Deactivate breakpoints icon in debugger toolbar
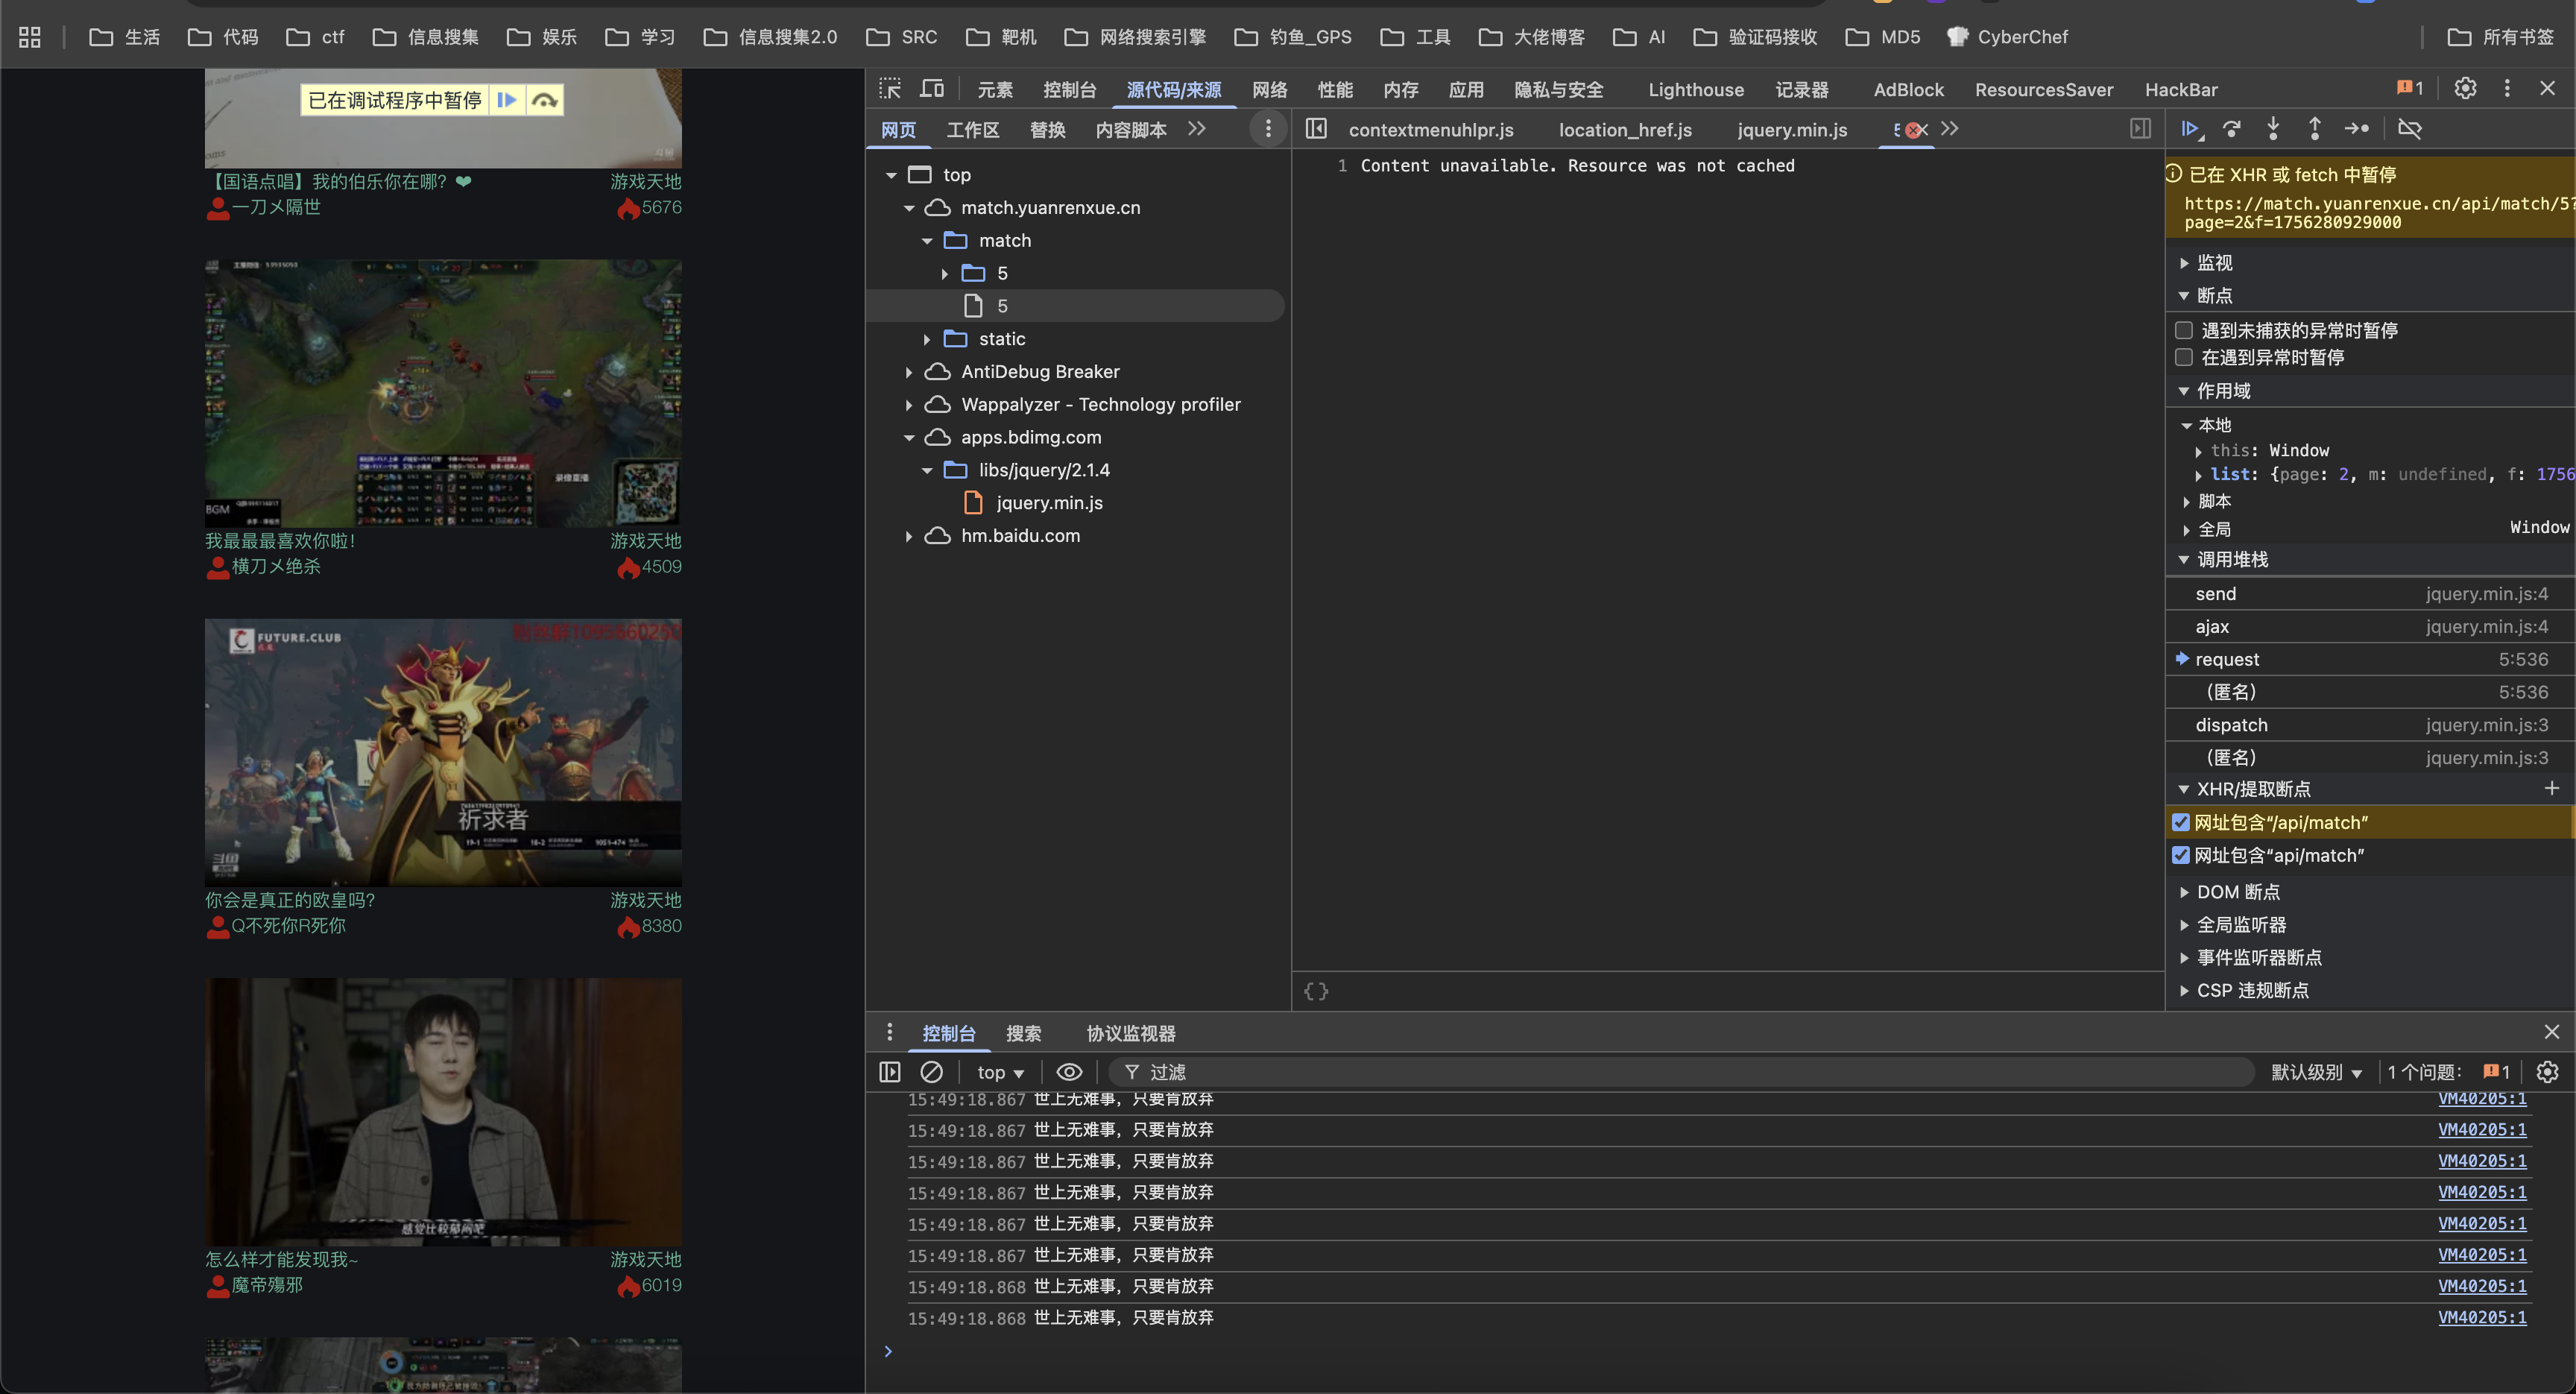The height and width of the screenshot is (1394, 2576). pos(2410,129)
